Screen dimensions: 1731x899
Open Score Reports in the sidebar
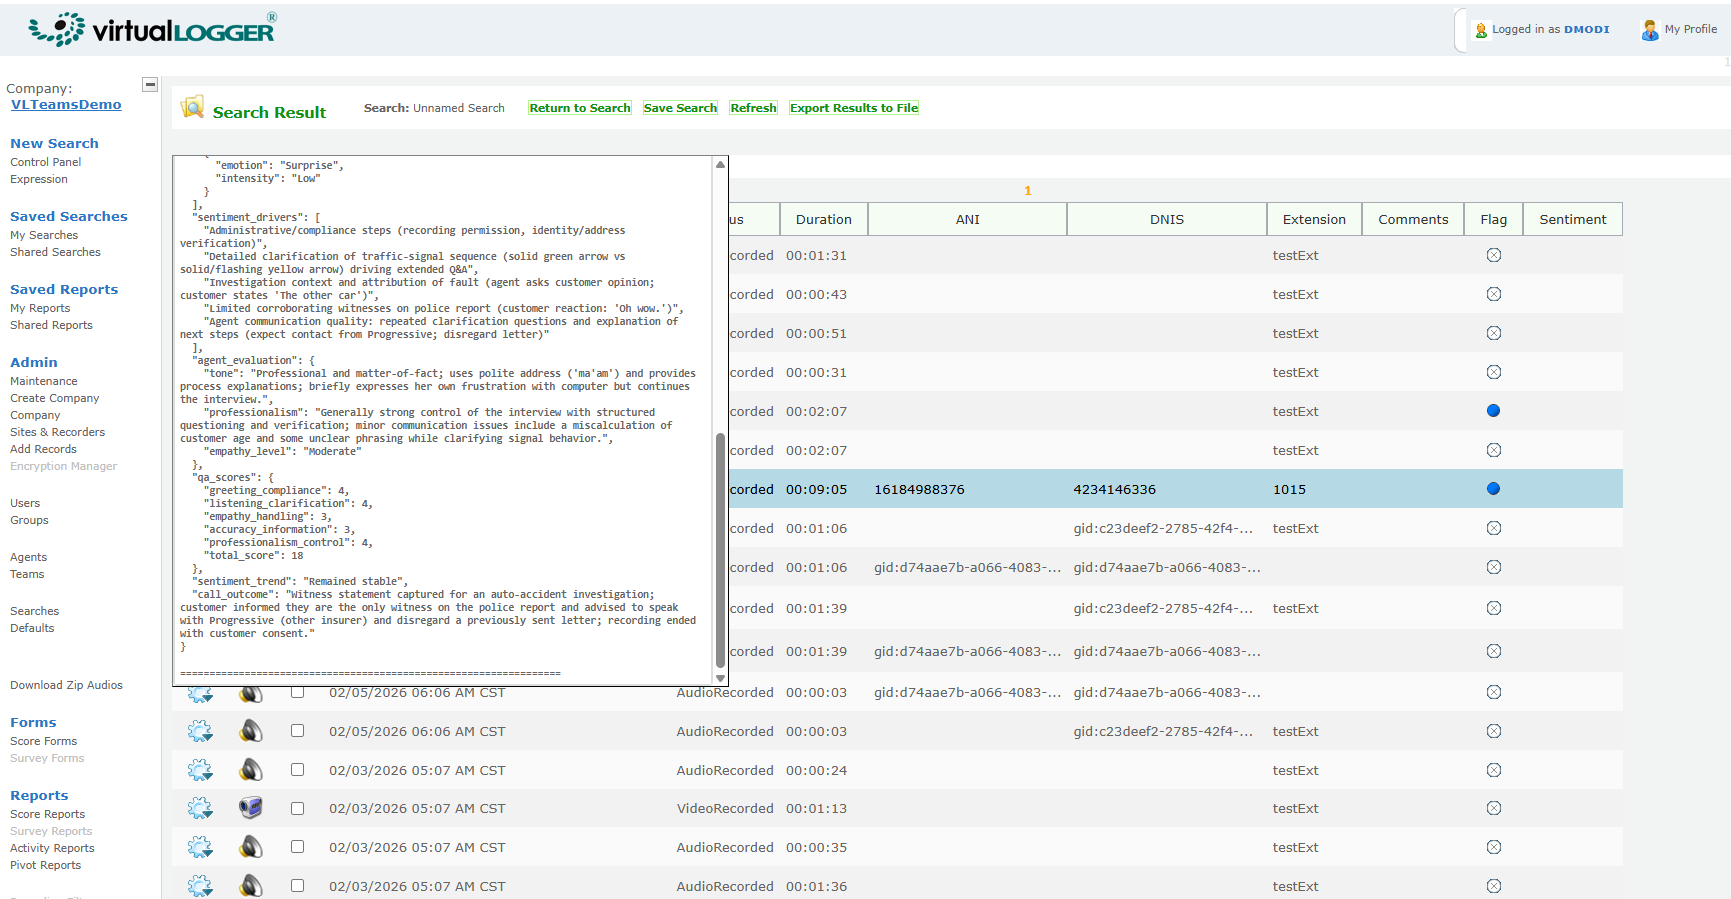tap(47, 814)
